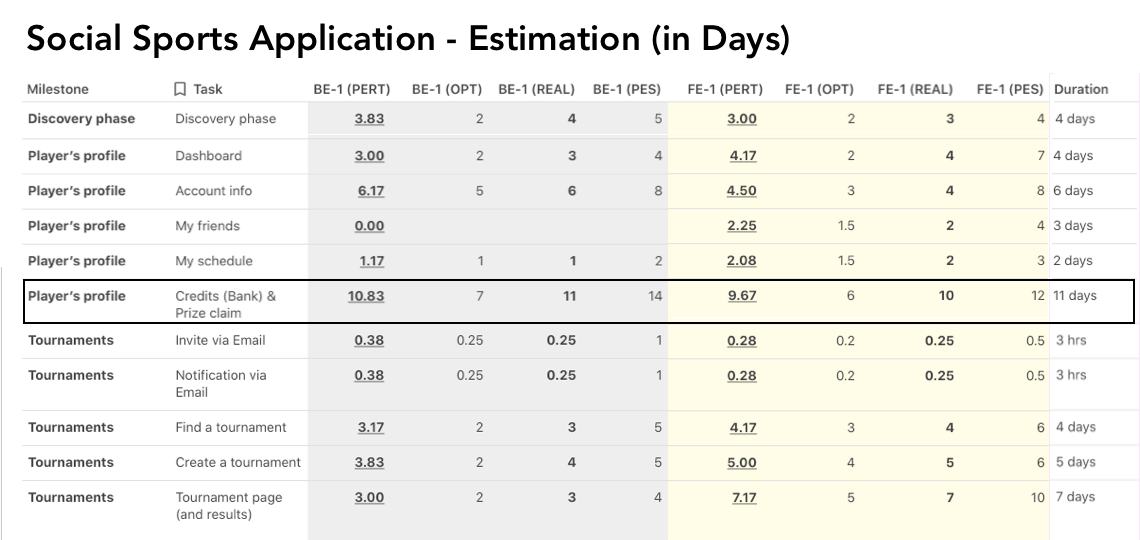Click the Find a tournament task cell

click(x=231, y=427)
